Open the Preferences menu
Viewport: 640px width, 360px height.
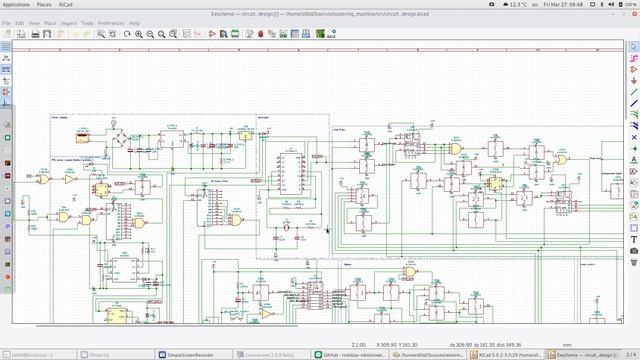111,23
